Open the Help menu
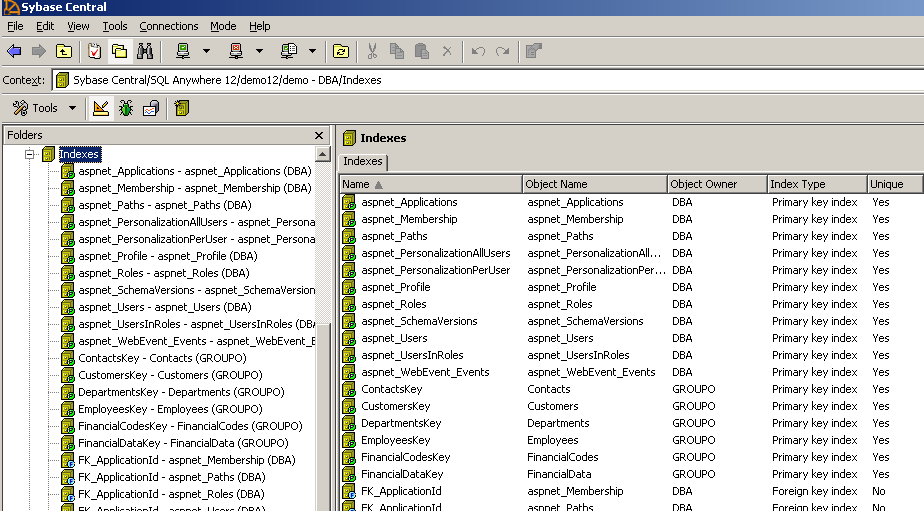The image size is (924, 511). click(x=259, y=26)
